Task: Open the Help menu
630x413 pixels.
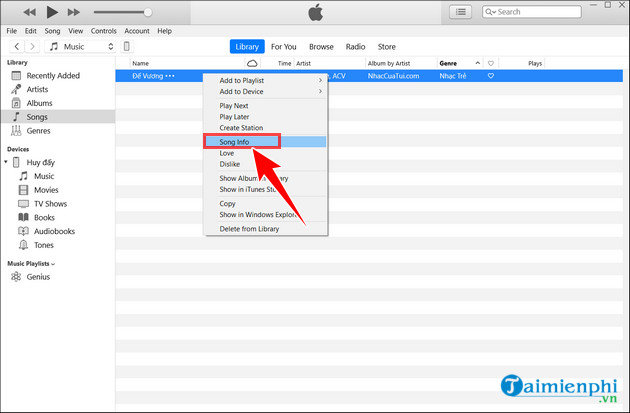Action: click(x=164, y=31)
